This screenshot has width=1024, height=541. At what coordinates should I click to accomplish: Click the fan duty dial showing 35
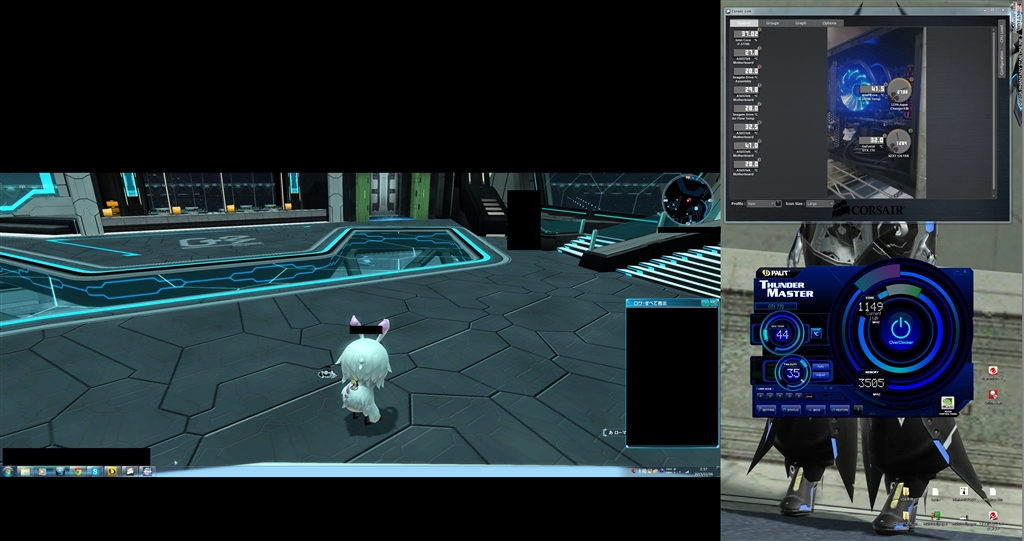coord(793,373)
